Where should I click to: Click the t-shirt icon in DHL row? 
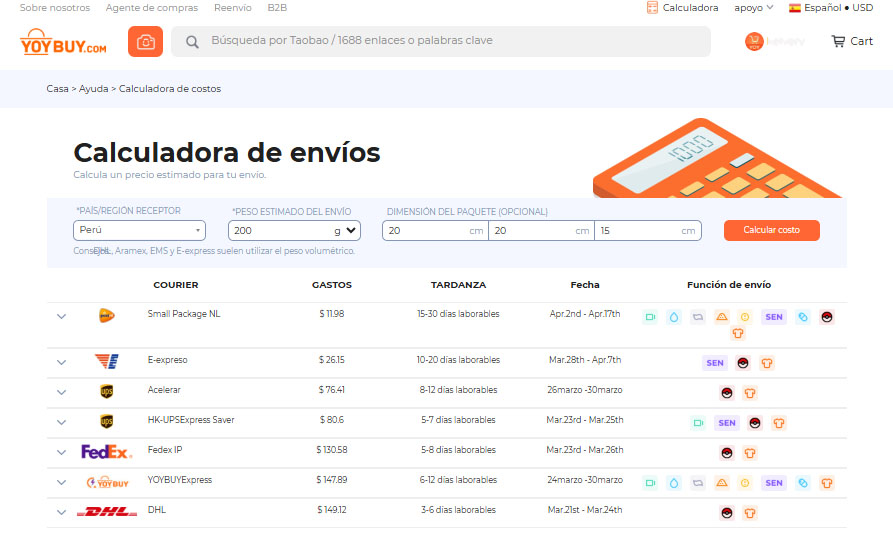click(750, 513)
